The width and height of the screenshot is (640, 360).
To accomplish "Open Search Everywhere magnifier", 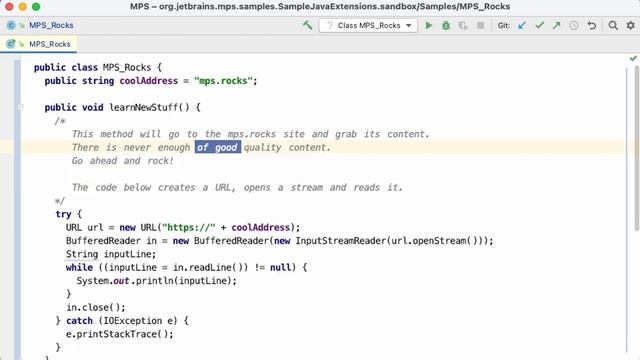I will click(613, 25).
